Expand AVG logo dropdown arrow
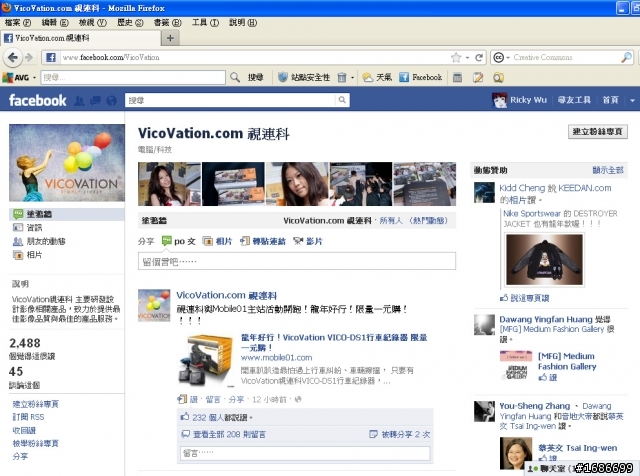Viewport: 640px width, 476px height. click(34, 78)
